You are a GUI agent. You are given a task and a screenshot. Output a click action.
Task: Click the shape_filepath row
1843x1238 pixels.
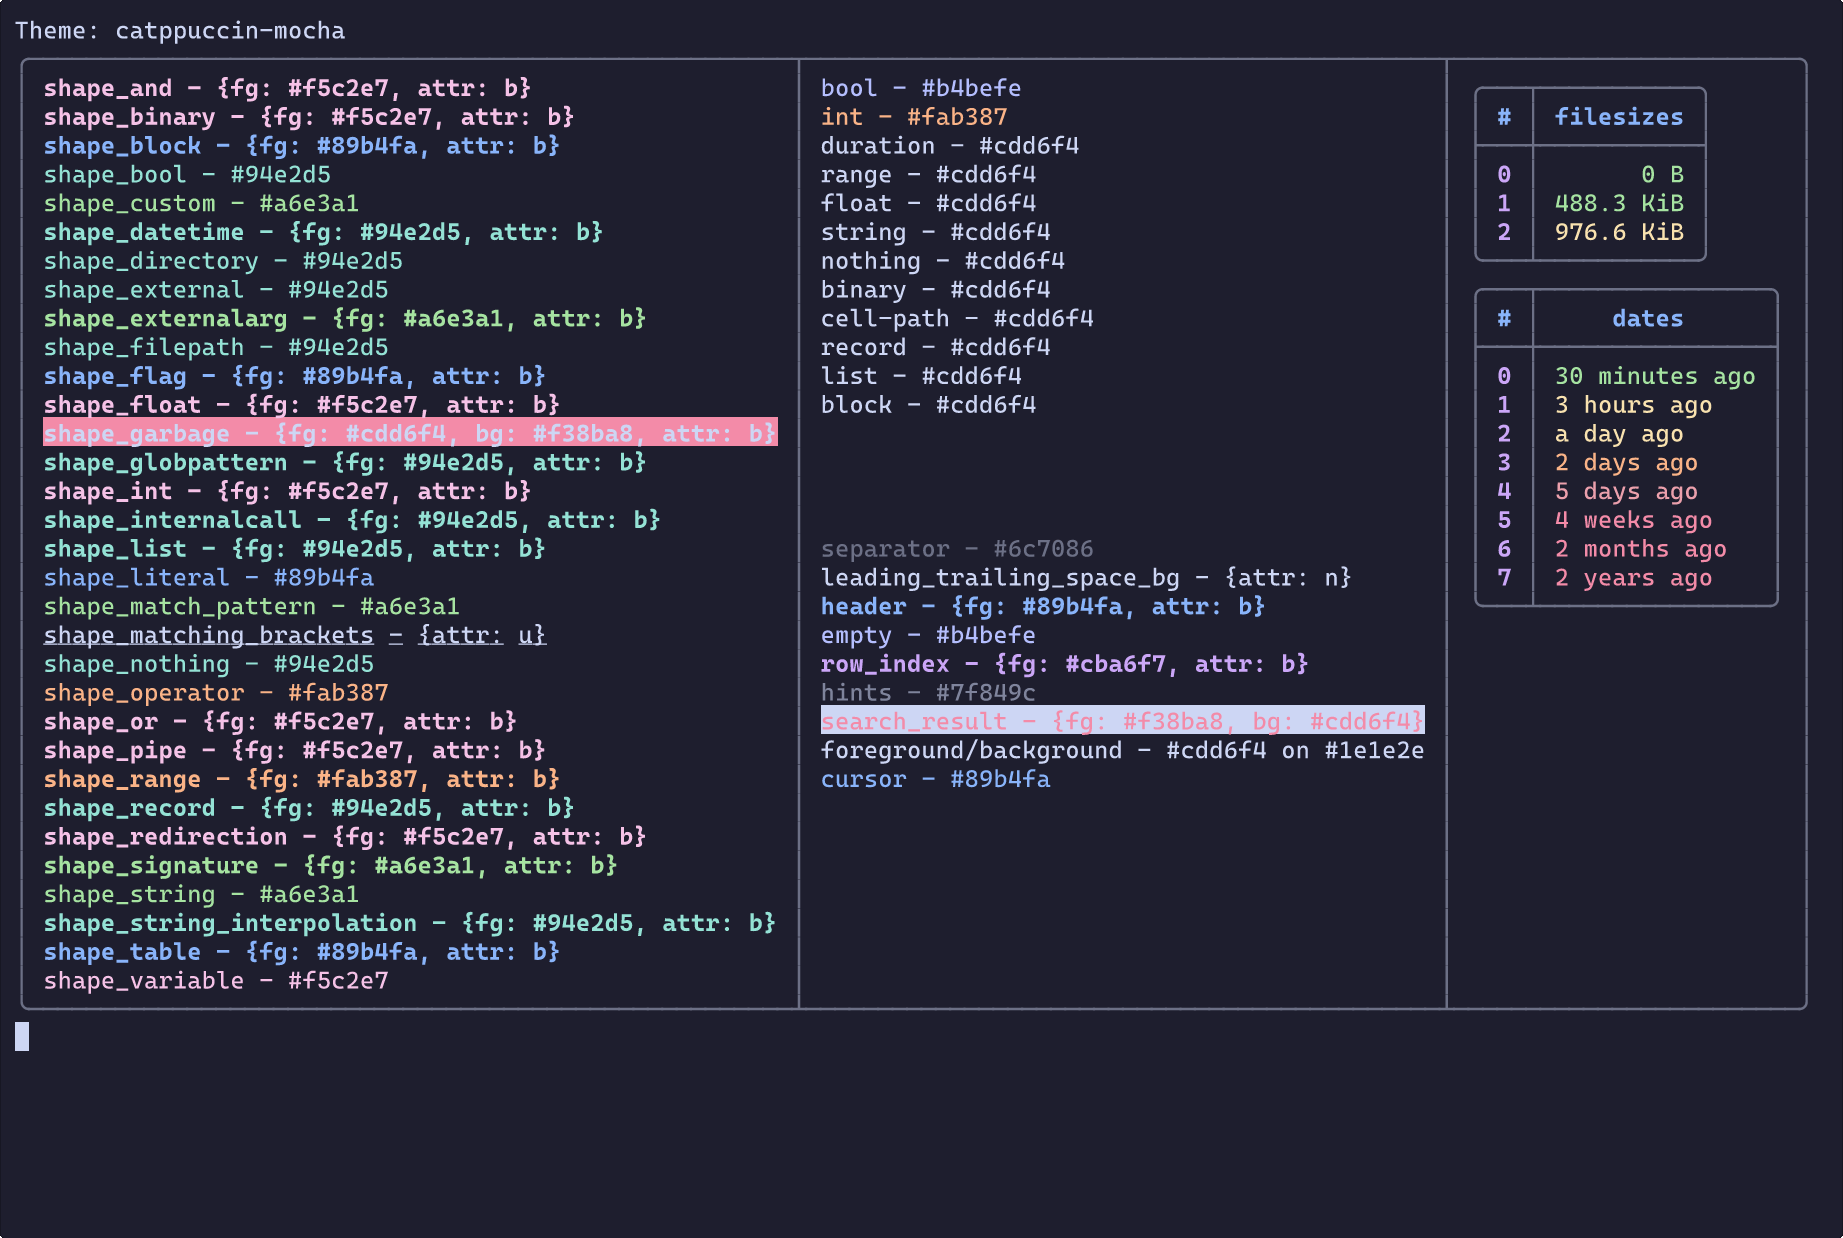tap(216, 348)
